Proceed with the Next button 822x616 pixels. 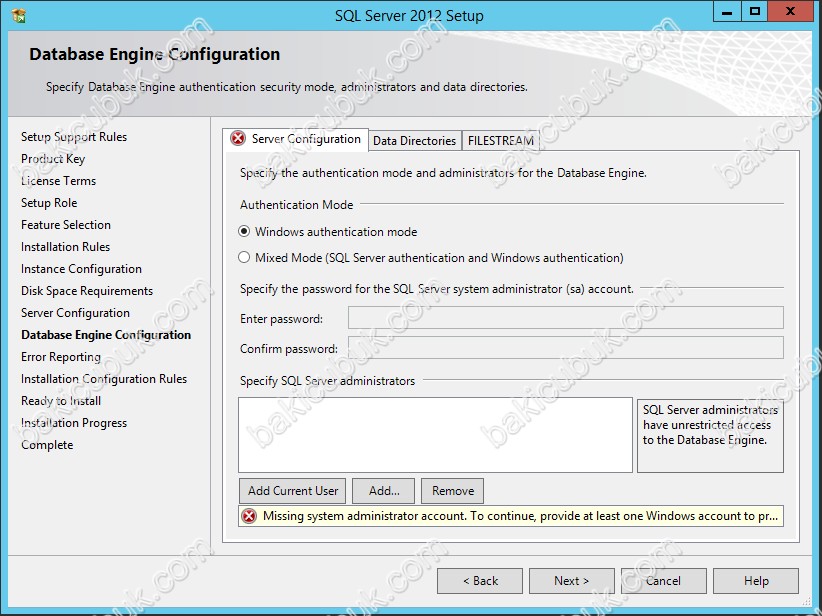[x=571, y=581]
